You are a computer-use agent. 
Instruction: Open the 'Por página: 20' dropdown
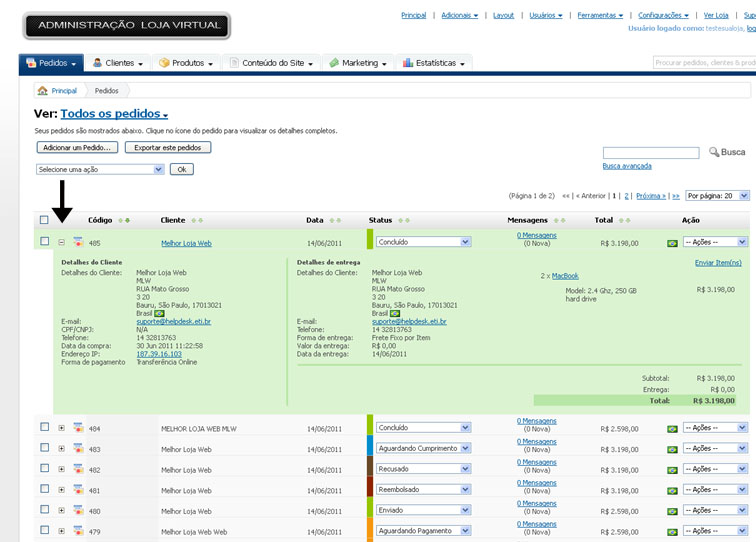[717, 196]
